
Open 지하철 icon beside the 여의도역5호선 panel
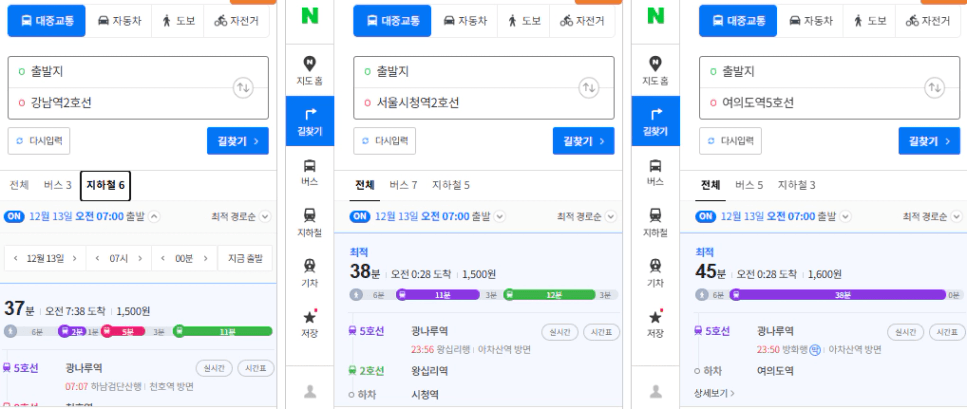coord(655,222)
